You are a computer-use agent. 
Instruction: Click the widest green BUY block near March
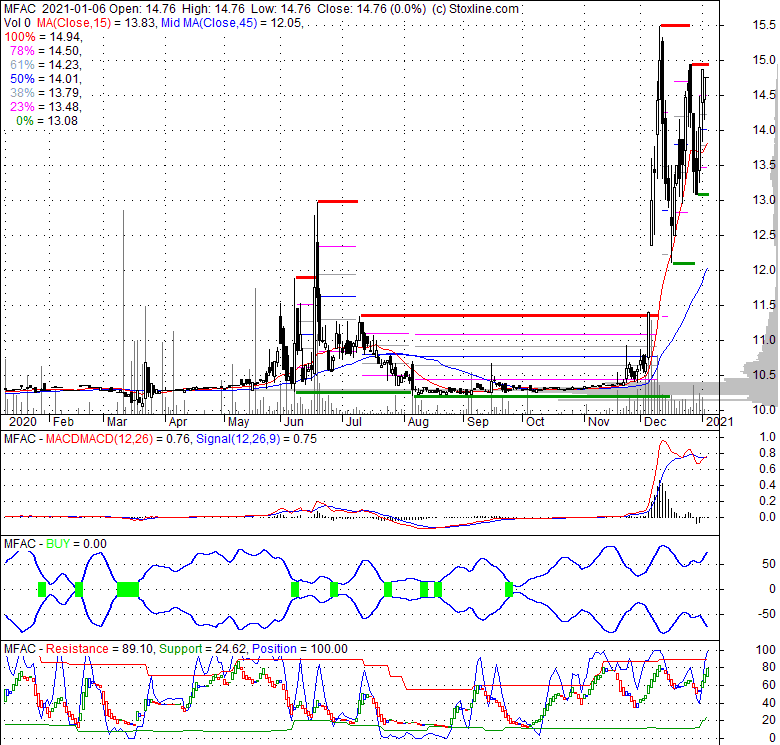point(128,589)
